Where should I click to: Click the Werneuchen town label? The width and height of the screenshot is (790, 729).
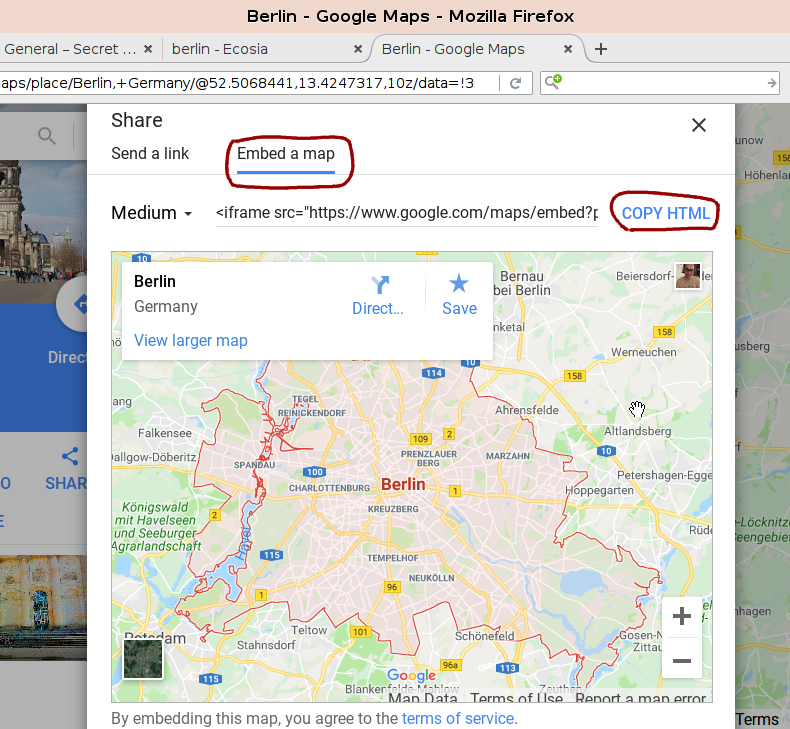tap(643, 352)
